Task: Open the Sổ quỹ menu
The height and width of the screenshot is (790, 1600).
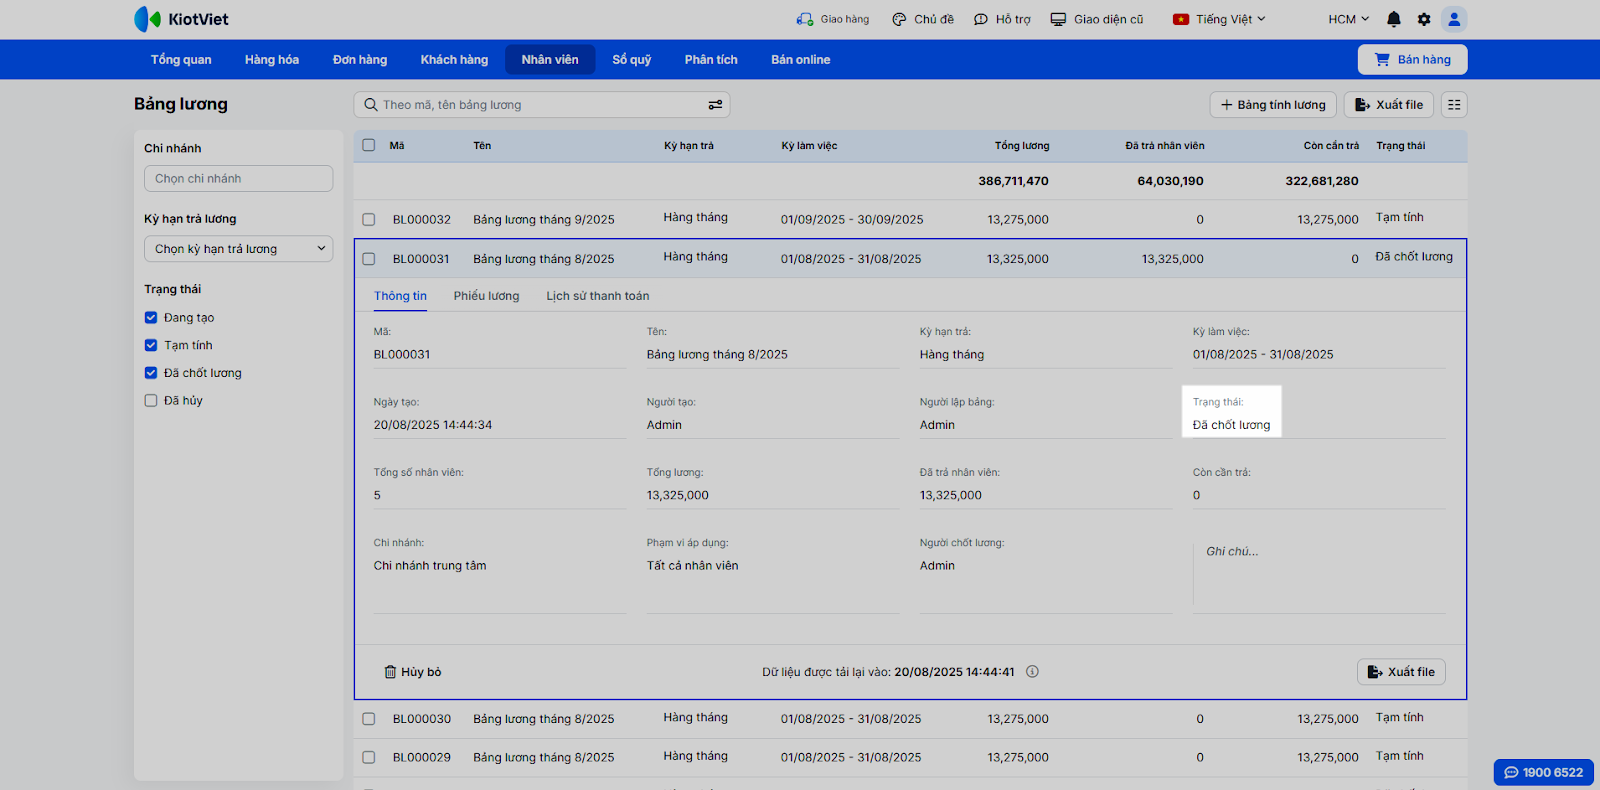Action: tap(631, 60)
